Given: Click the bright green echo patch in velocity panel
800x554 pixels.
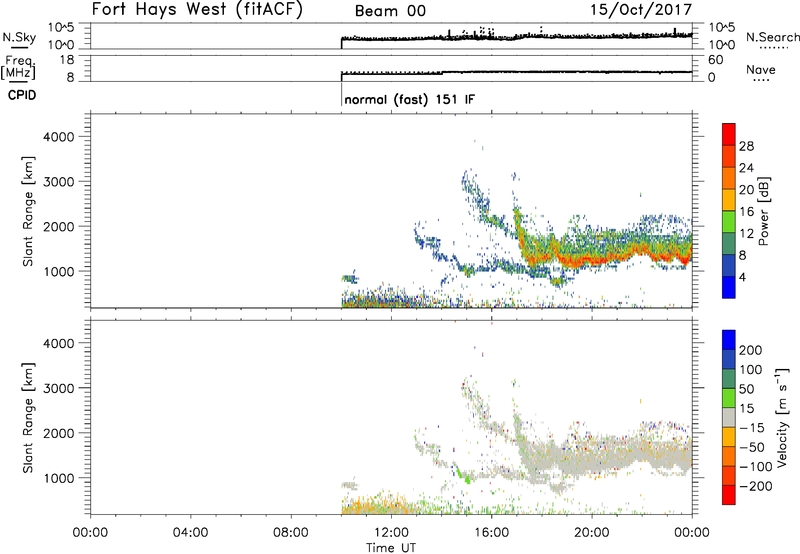Looking at the screenshot, I should pos(465,476).
